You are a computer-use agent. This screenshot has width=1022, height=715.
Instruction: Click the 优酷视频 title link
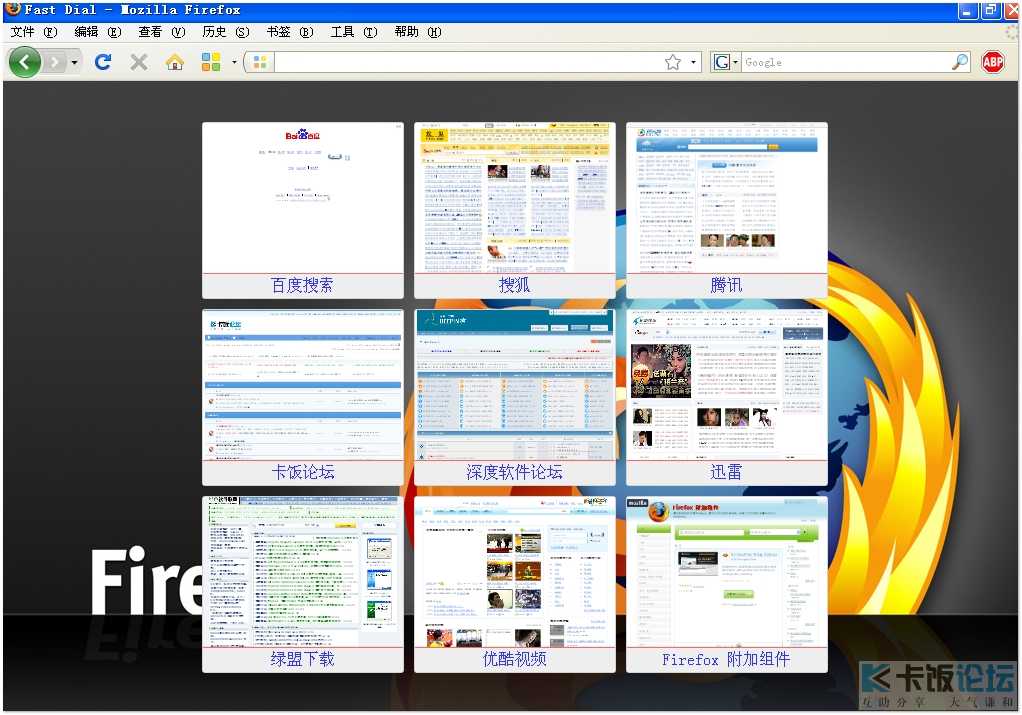click(x=515, y=660)
